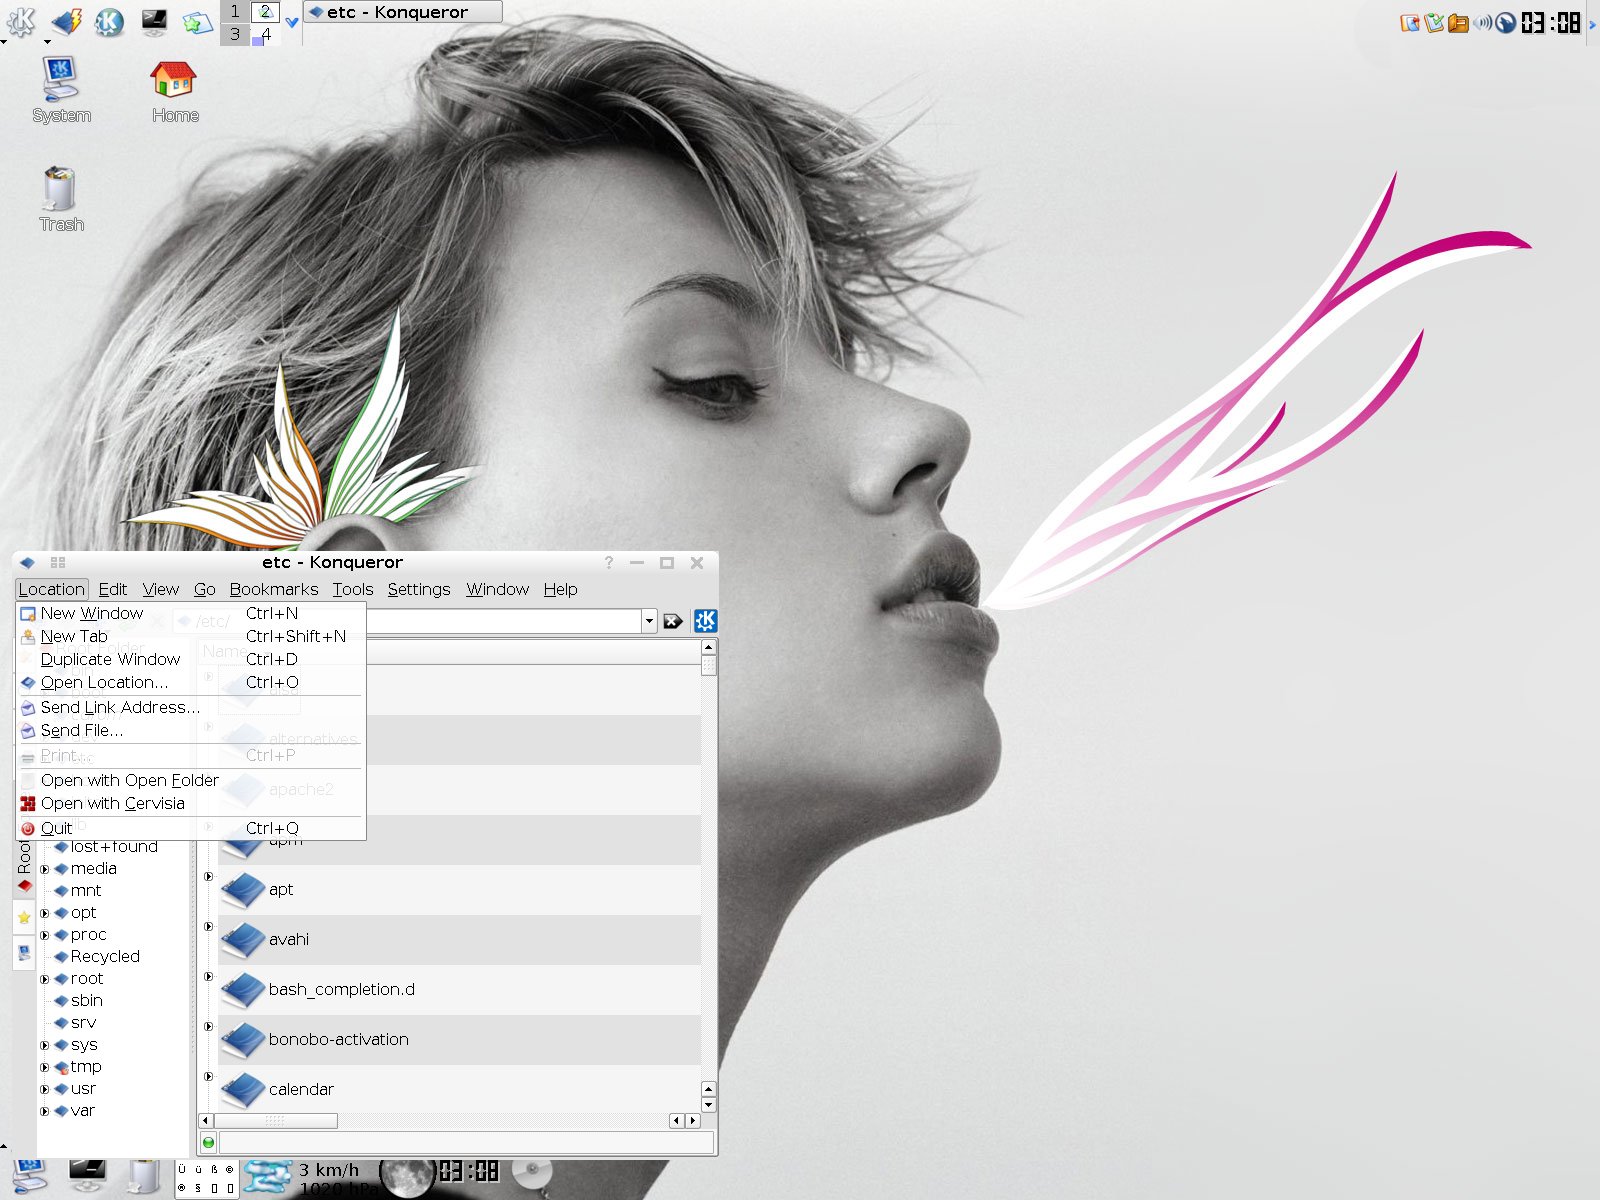Open the blue KDE globe icon

109,21
